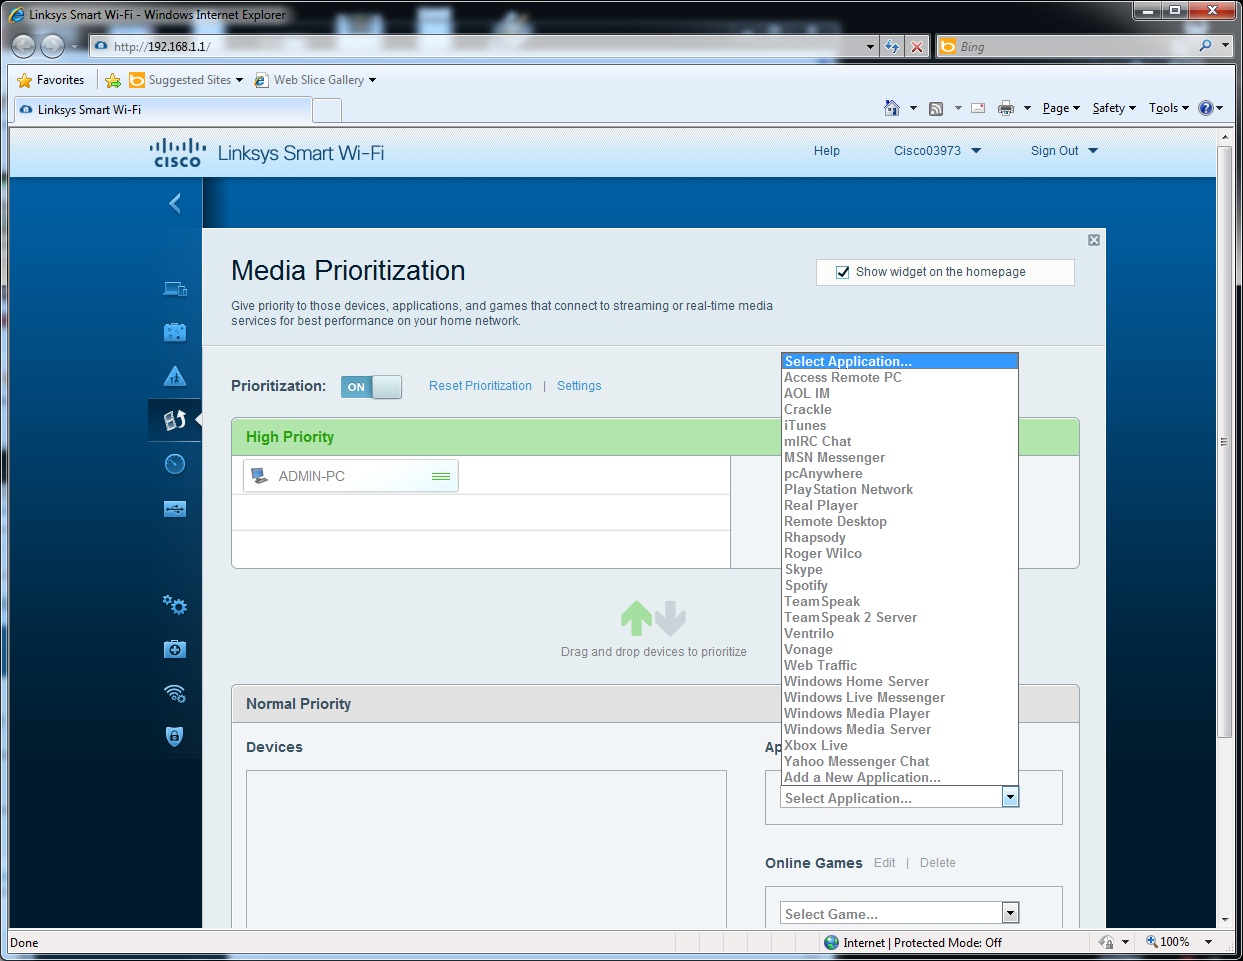Click the RSS feeds toolbar icon
This screenshot has width=1243, height=961.
coord(936,108)
